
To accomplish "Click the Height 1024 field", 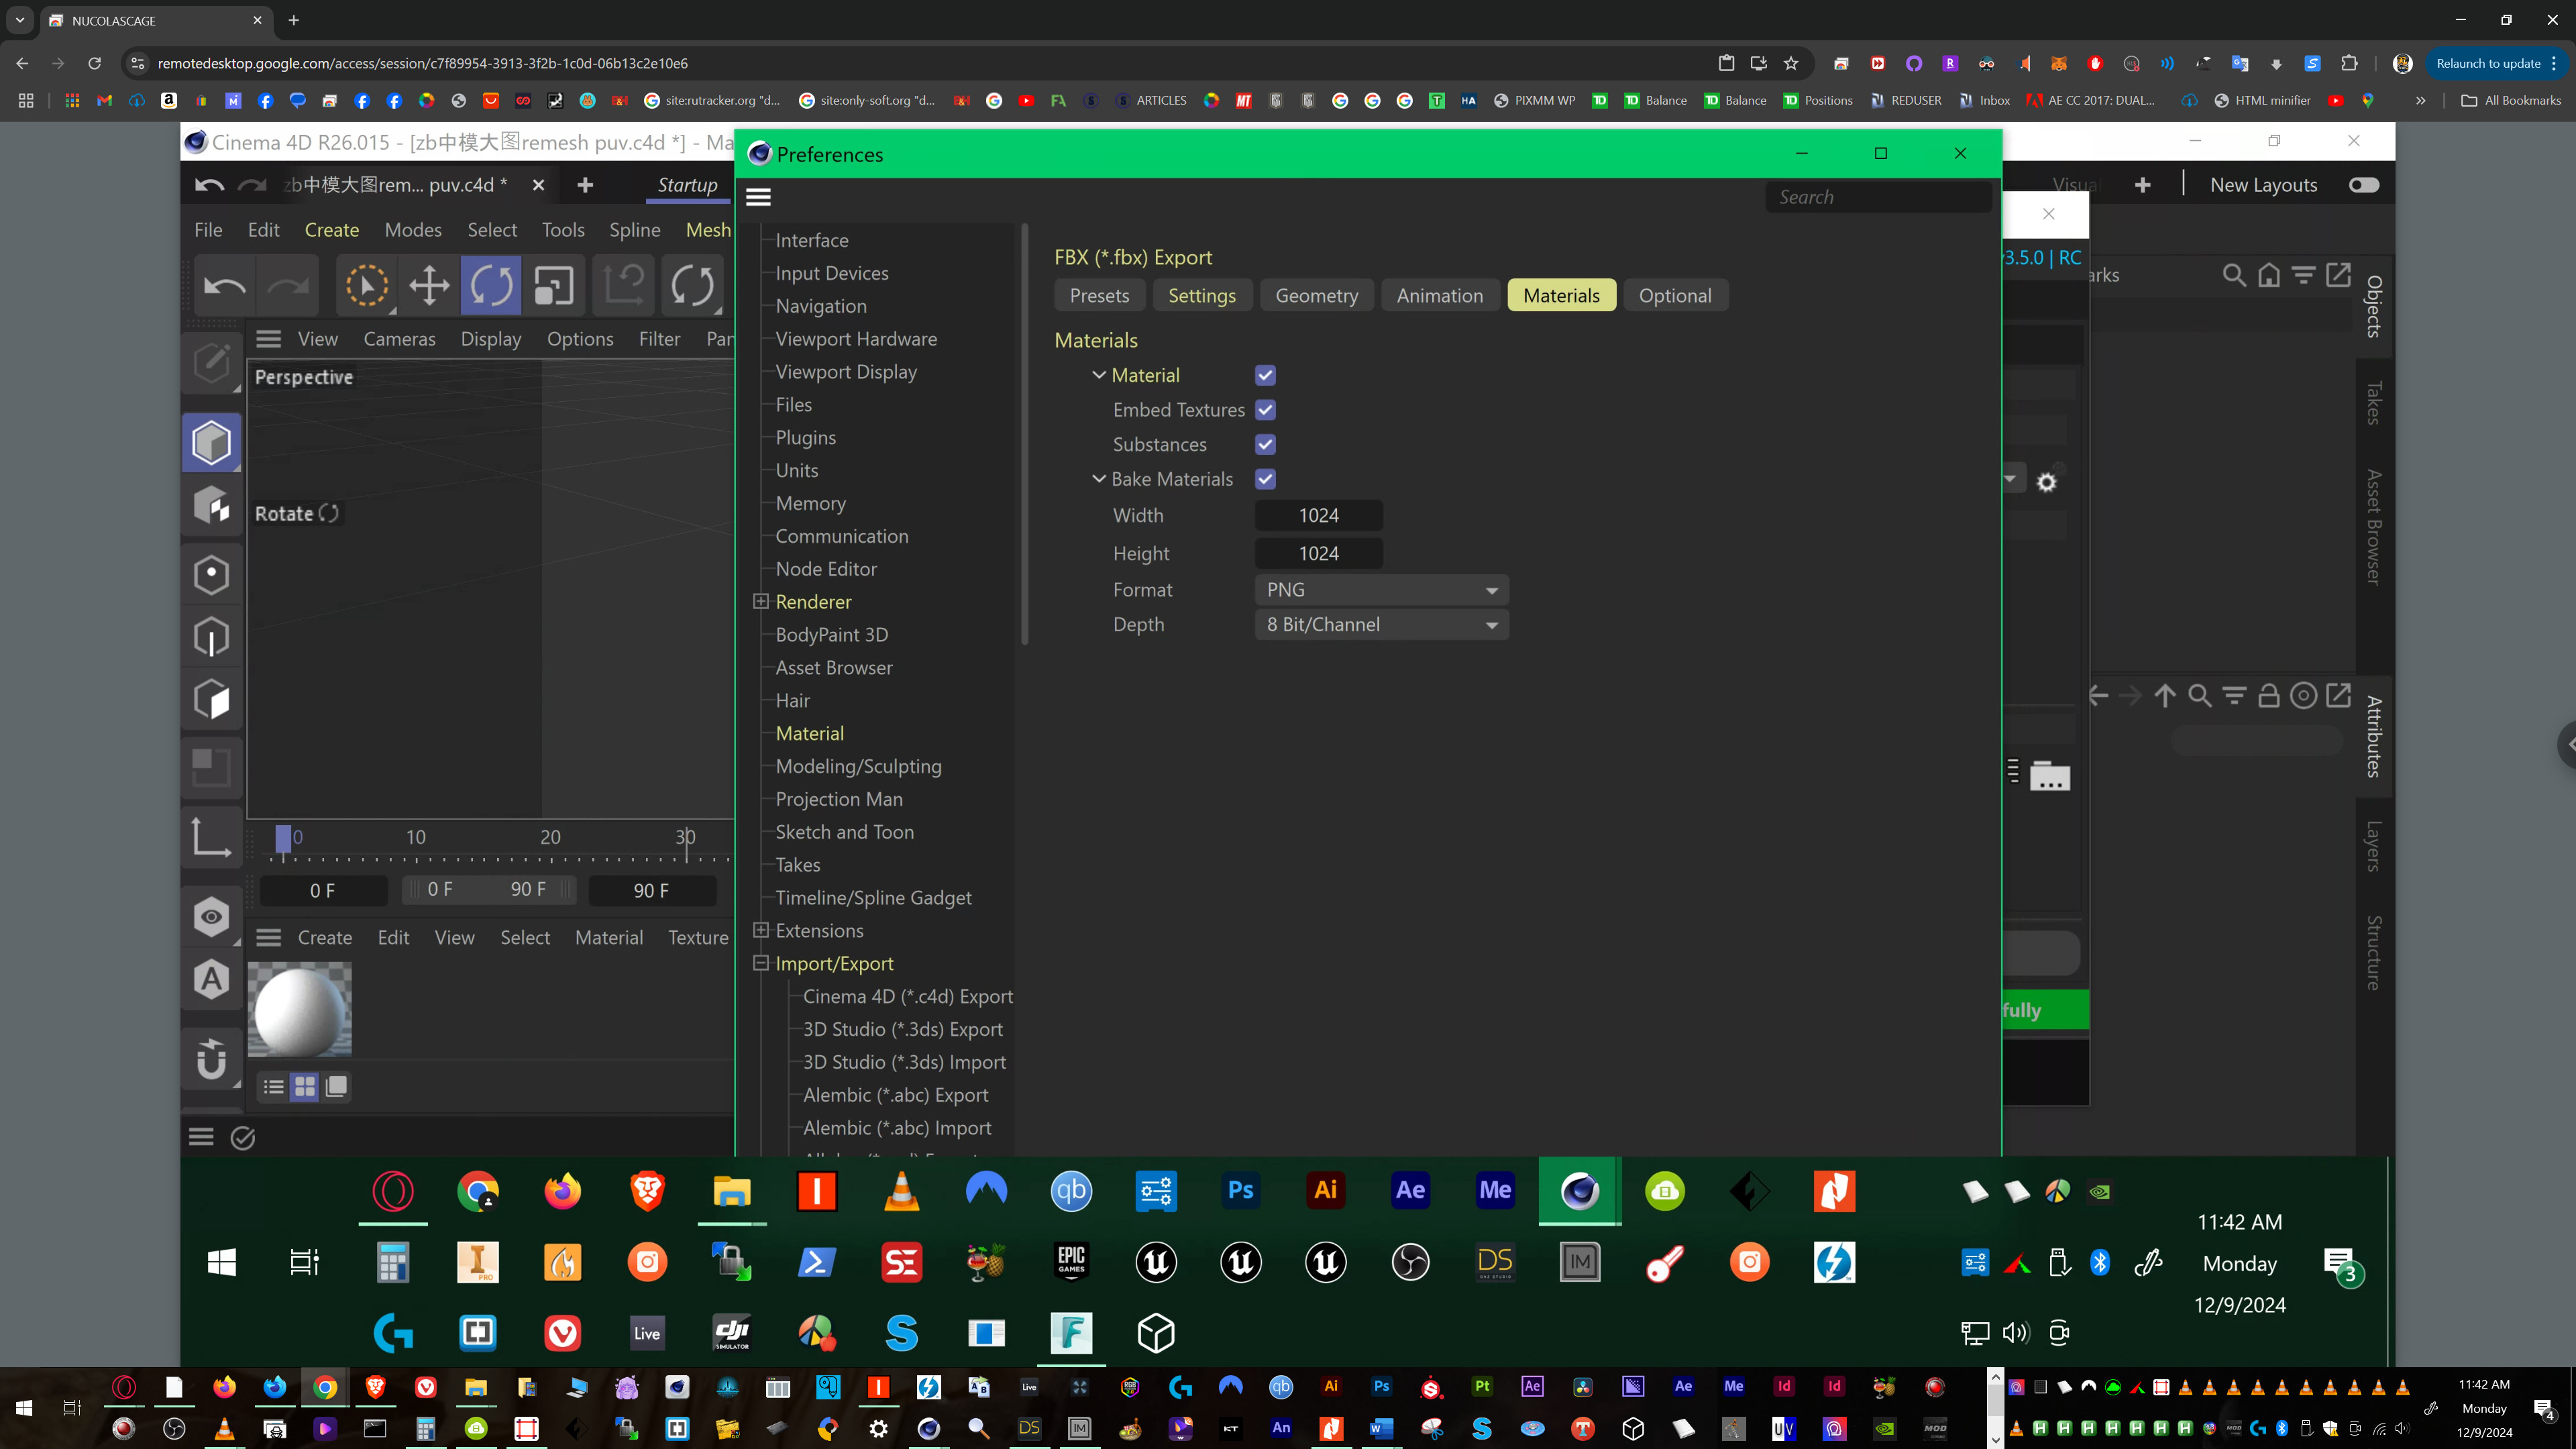I will [1318, 554].
